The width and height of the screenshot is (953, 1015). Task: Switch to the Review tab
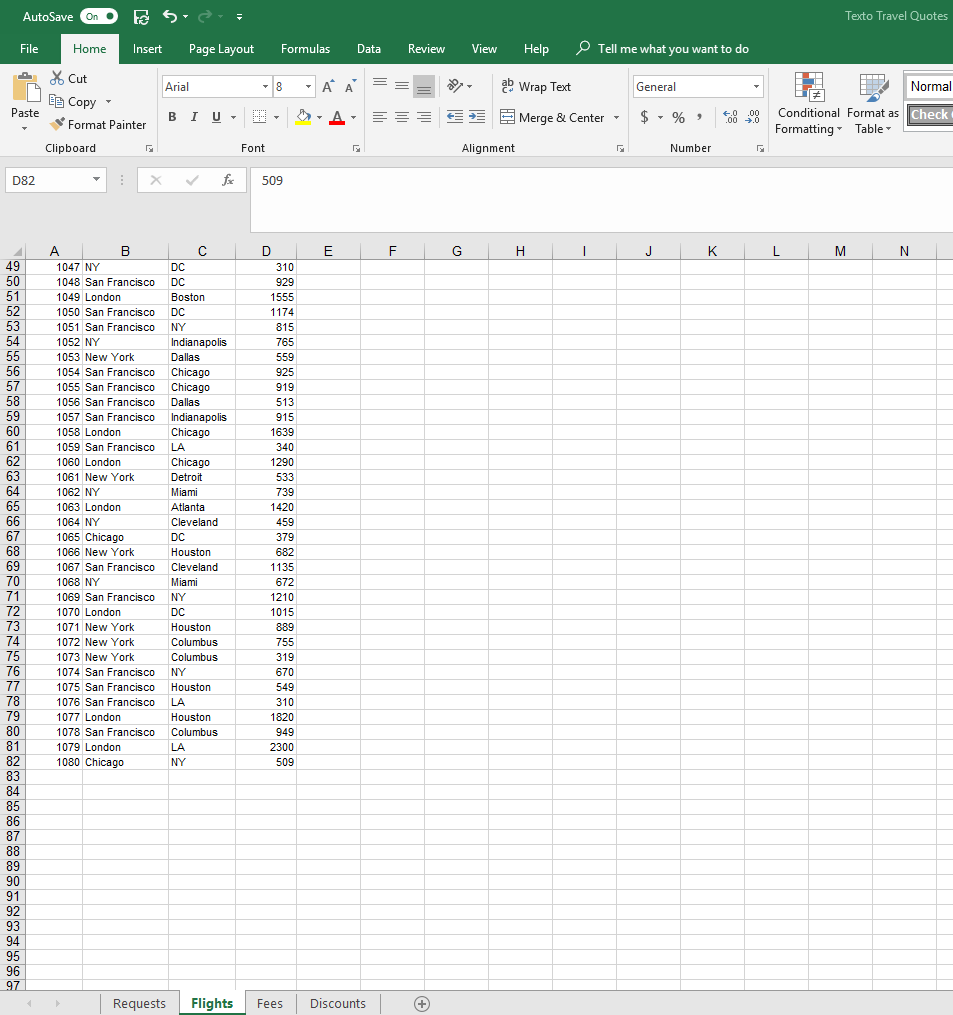[x=426, y=49]
